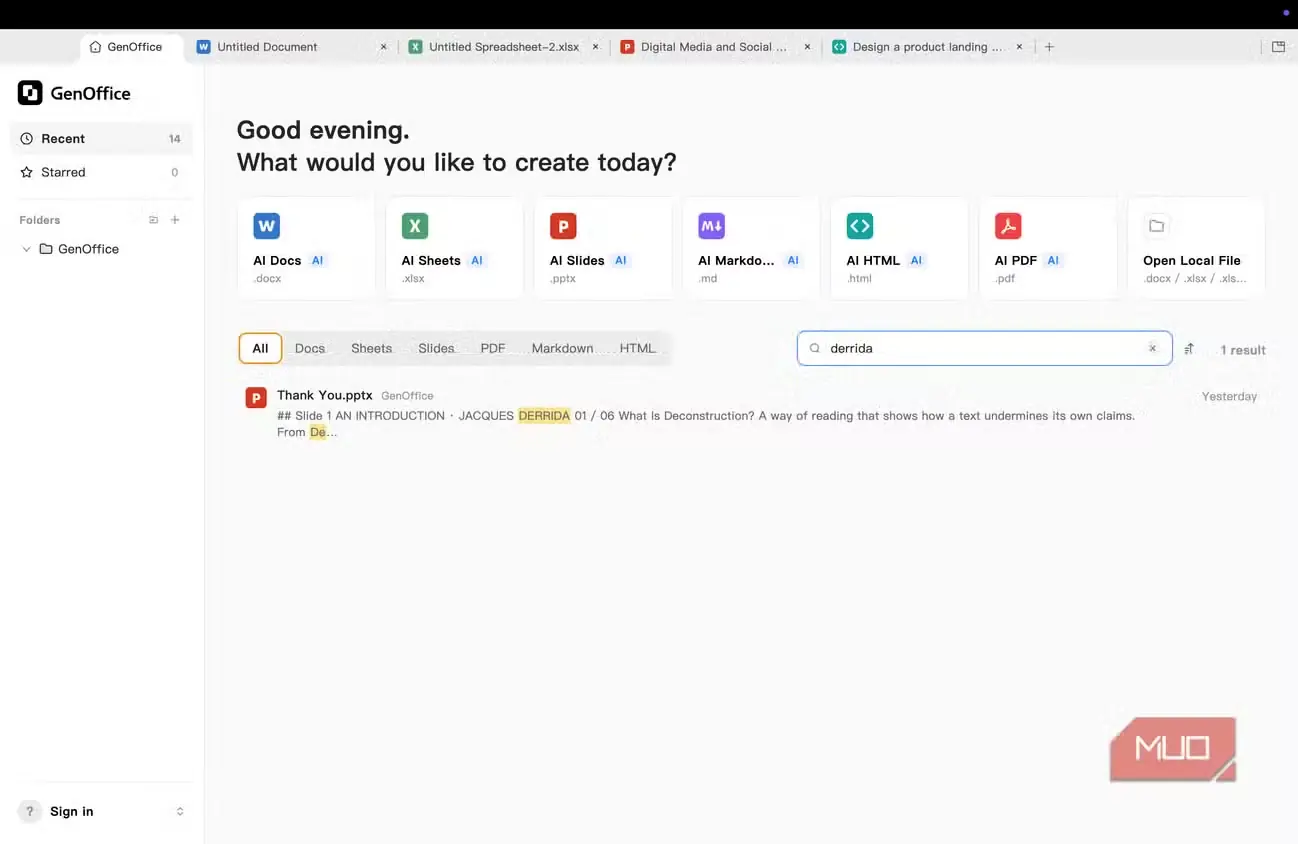The height and width of the screenshot is (844, 1298).
Task: Click the PowerPoint icon of Thank You.pptx
Action: 256,398
